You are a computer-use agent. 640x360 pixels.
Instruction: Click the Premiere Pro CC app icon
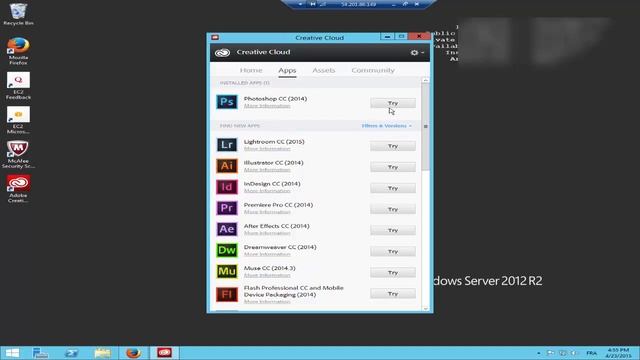[227, 208]
